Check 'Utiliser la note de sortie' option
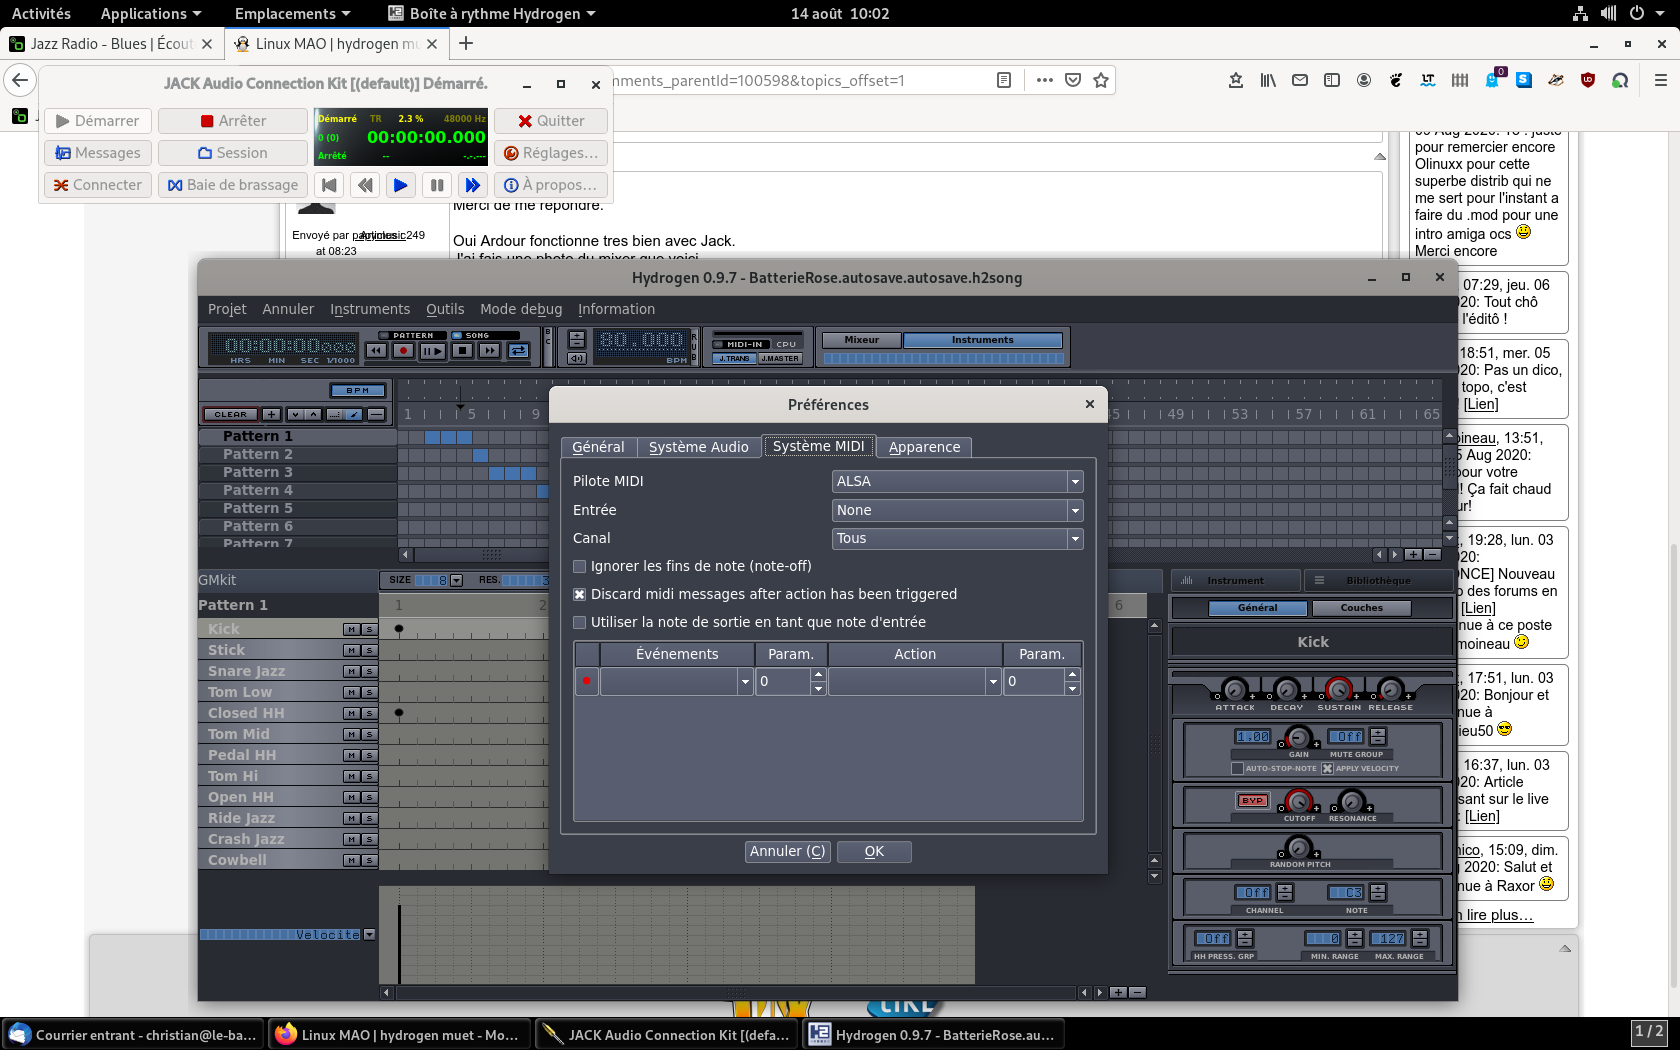The image size is (1680, 1050). (579, 622)
